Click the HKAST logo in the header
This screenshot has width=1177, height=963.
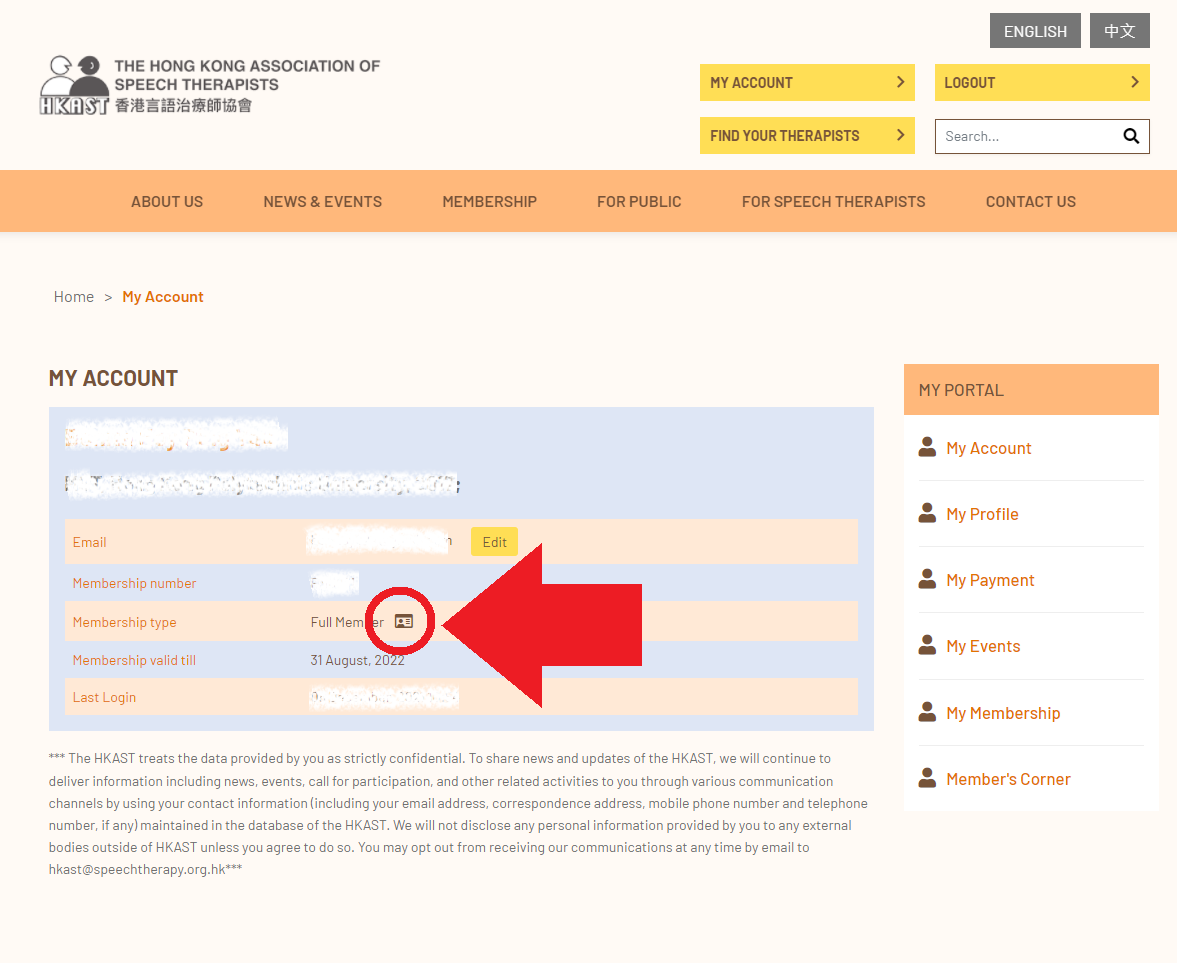pos(210,85)
